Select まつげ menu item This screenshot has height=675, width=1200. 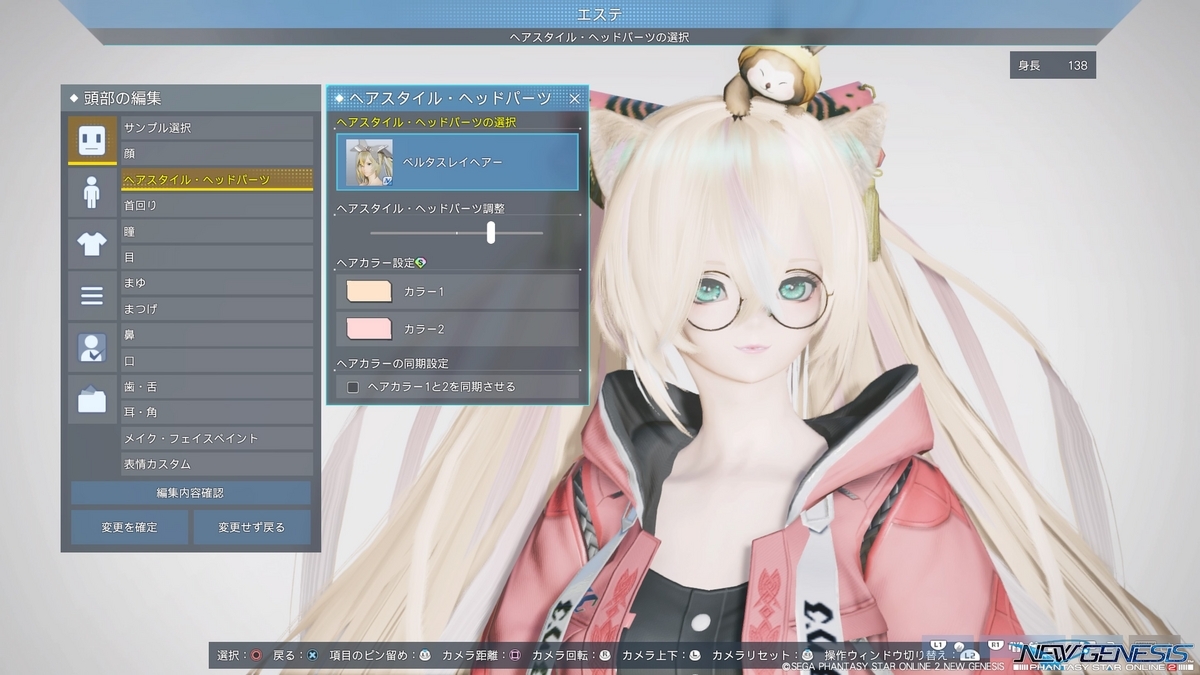point(217,310)
